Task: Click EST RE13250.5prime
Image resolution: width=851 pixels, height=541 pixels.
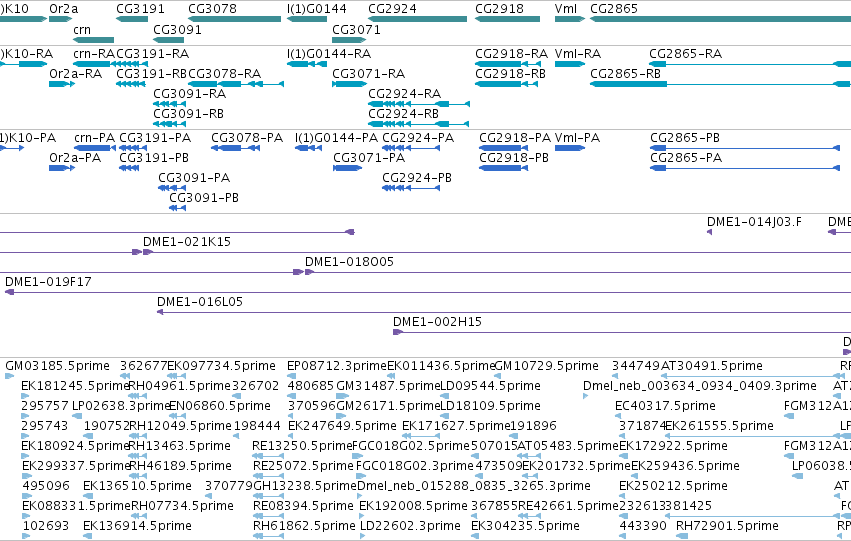Action: pyautogui.click(x=303, y=447)
